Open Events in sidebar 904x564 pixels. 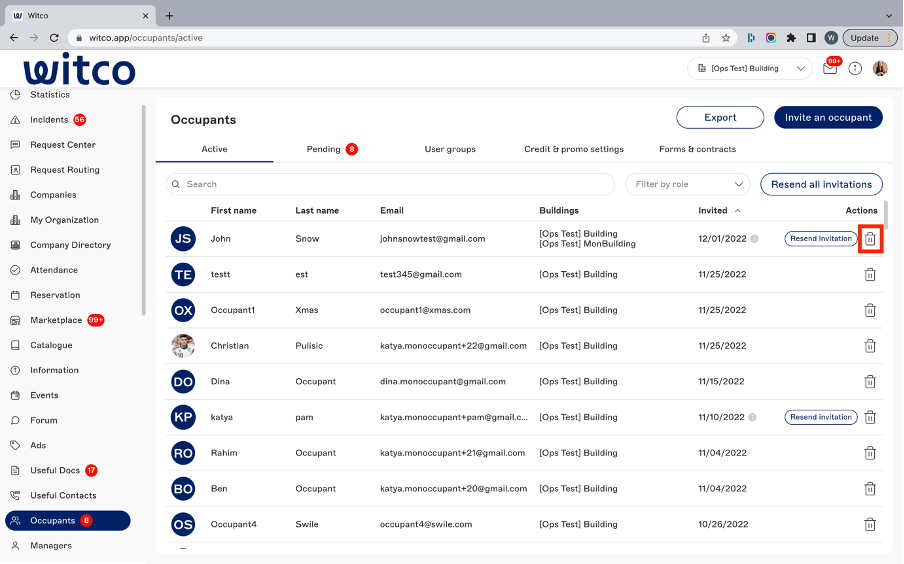pos(44,396)
